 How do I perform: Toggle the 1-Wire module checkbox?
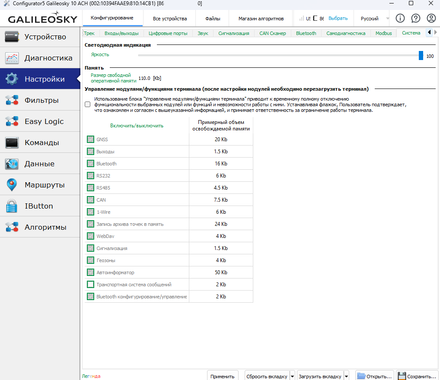click(90, 212)
